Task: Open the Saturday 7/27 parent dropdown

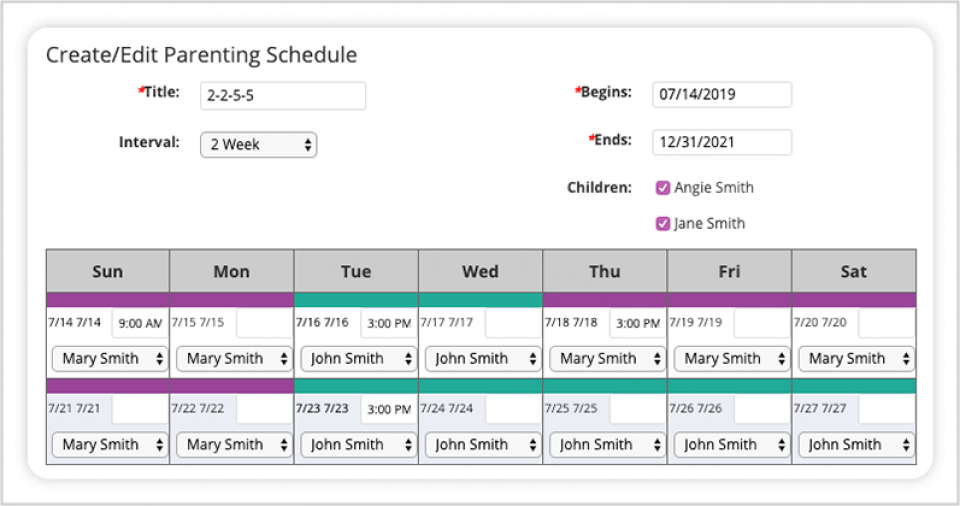Action: (x=856, y=445)
